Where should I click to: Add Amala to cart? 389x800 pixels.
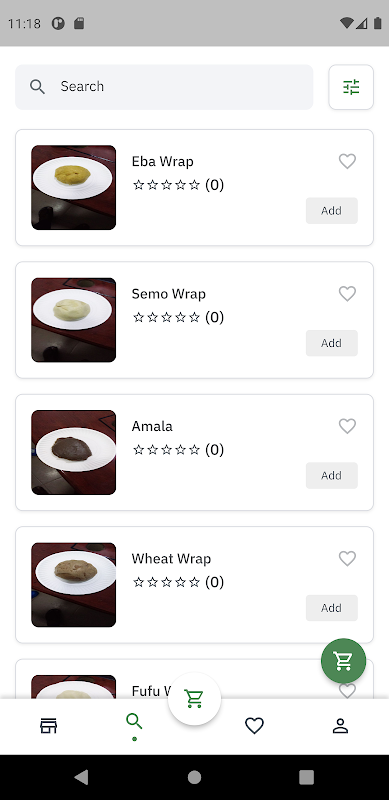331,476
